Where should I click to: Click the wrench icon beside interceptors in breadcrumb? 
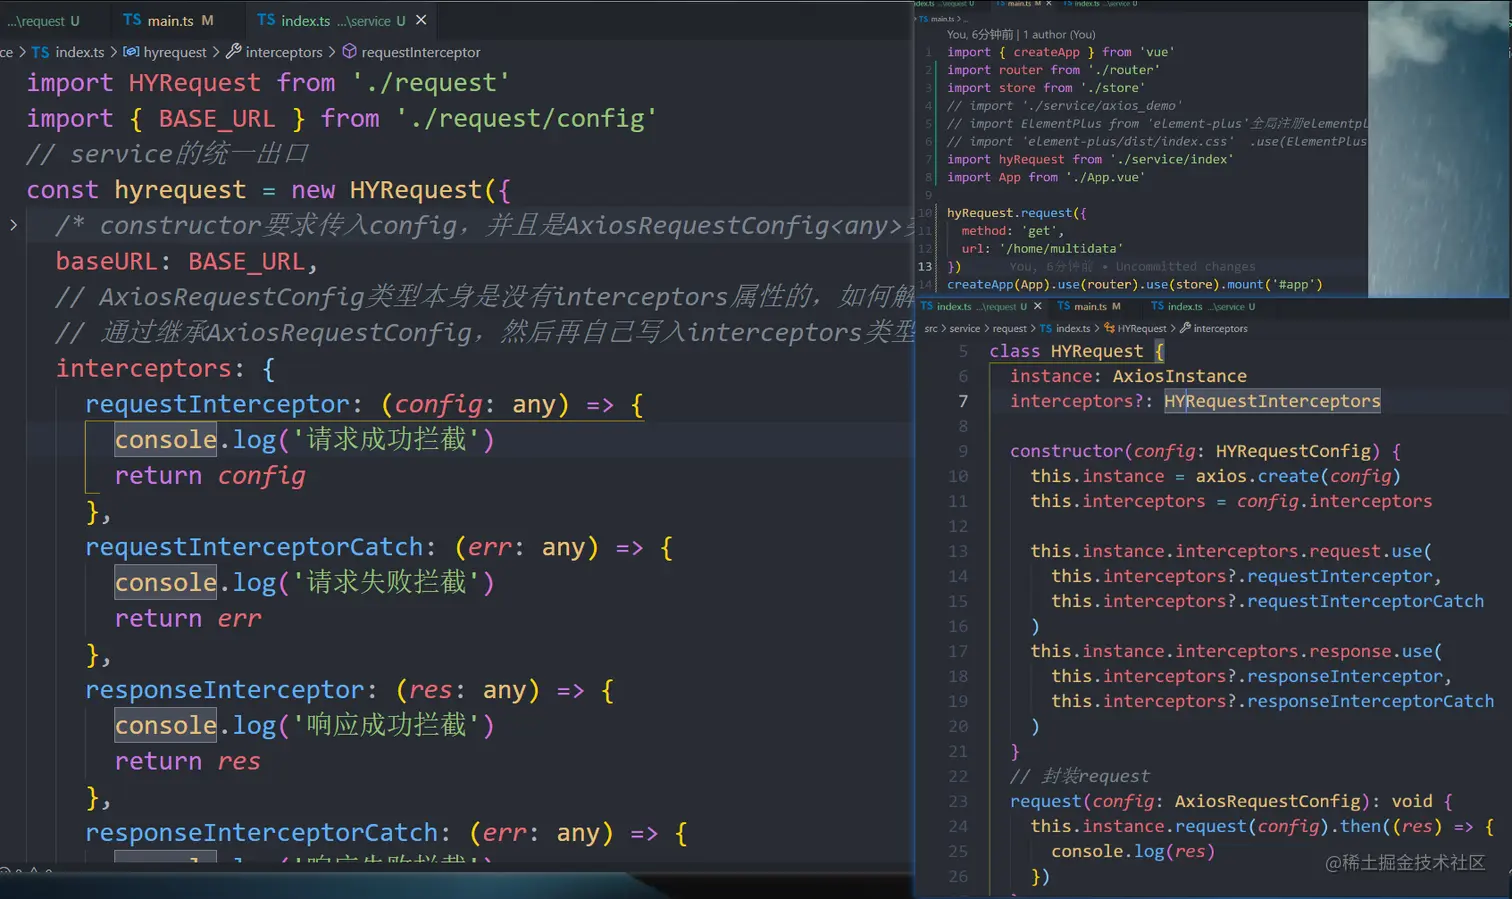[235, 52]
